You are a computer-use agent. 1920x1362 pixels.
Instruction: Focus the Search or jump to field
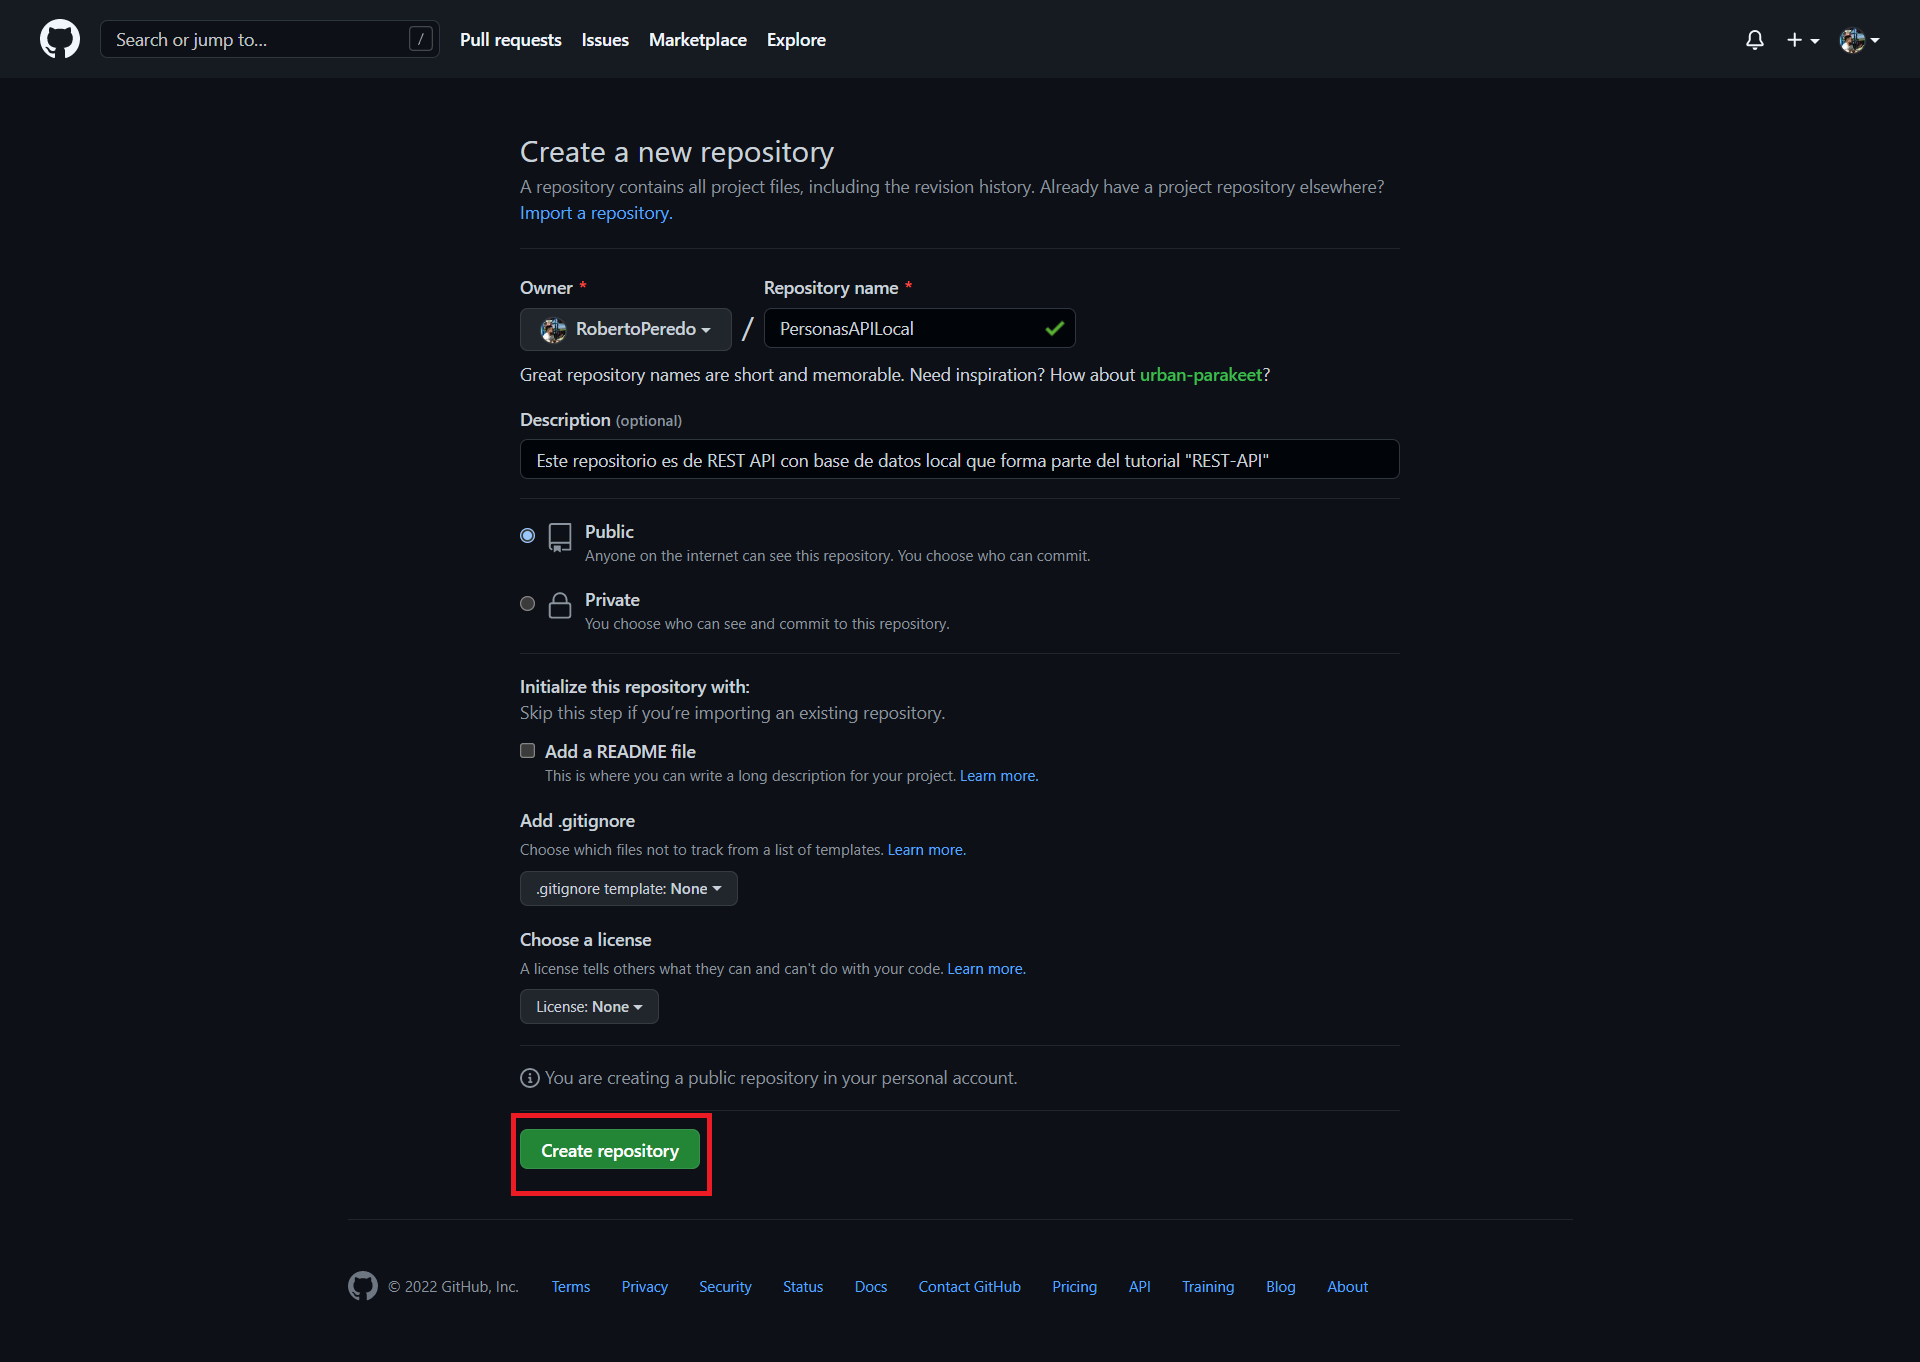pyautogui.click(x=270, y=39)
